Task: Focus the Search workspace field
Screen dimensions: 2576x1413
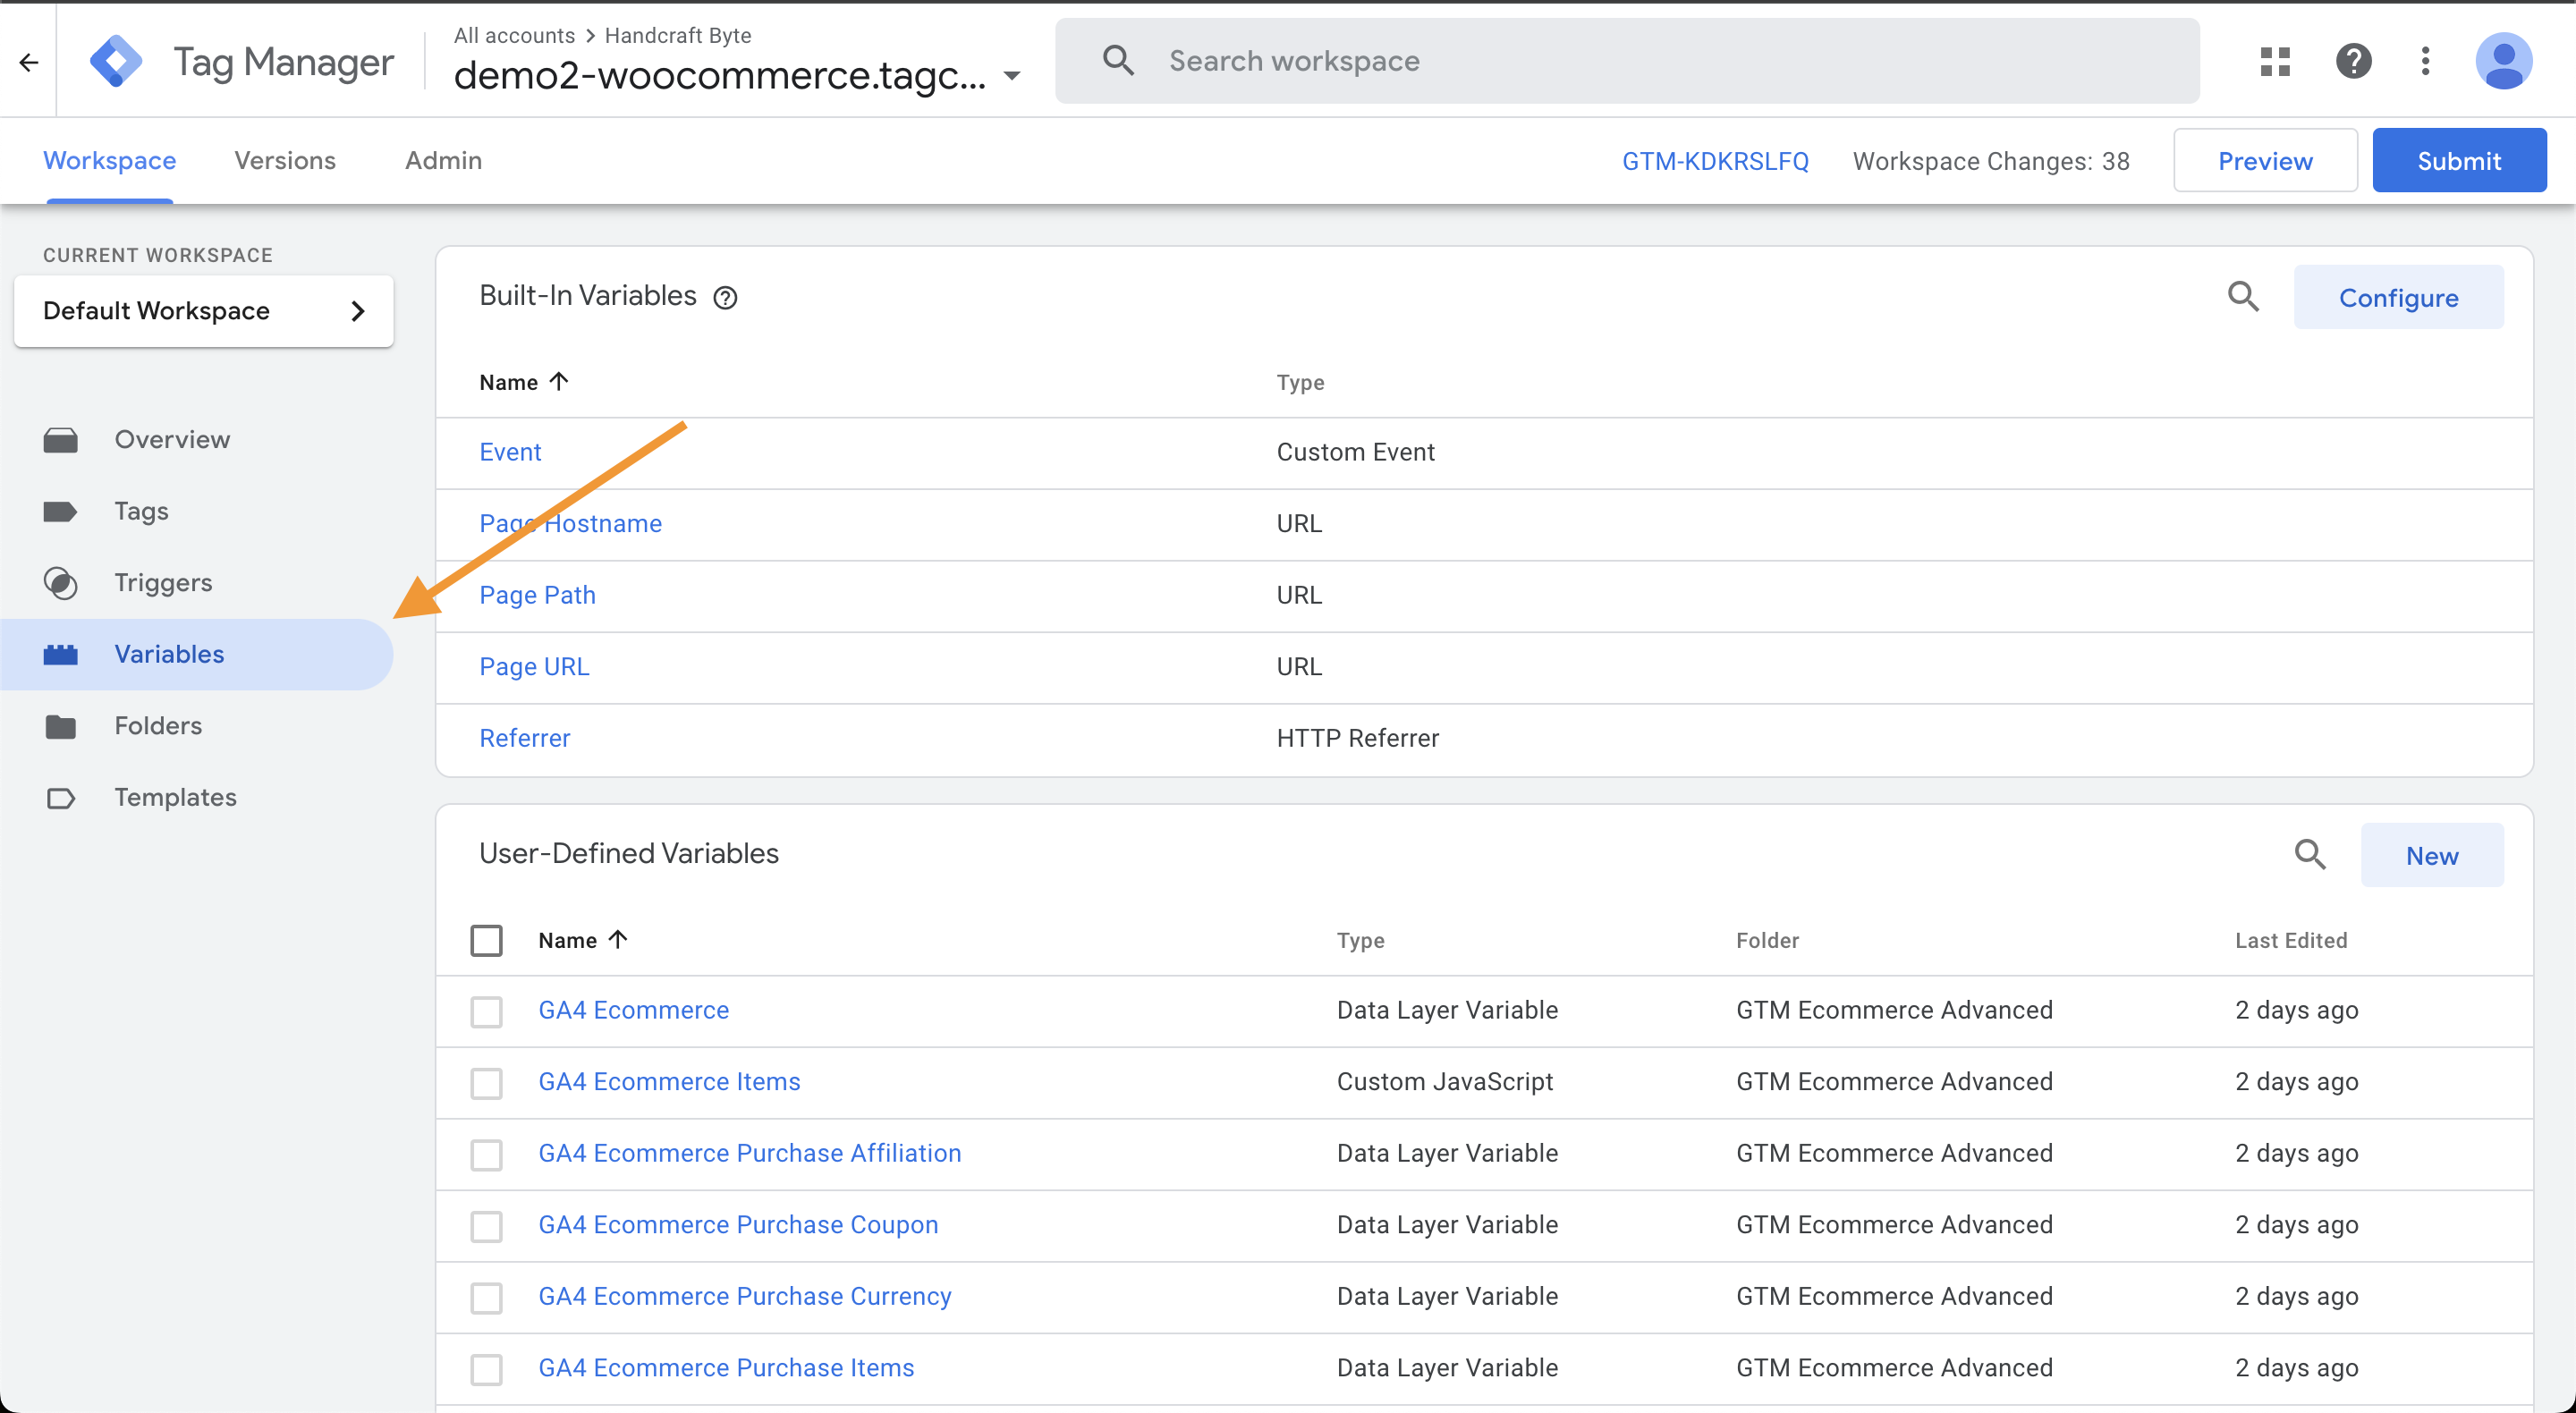Action: pos(1660,61)
